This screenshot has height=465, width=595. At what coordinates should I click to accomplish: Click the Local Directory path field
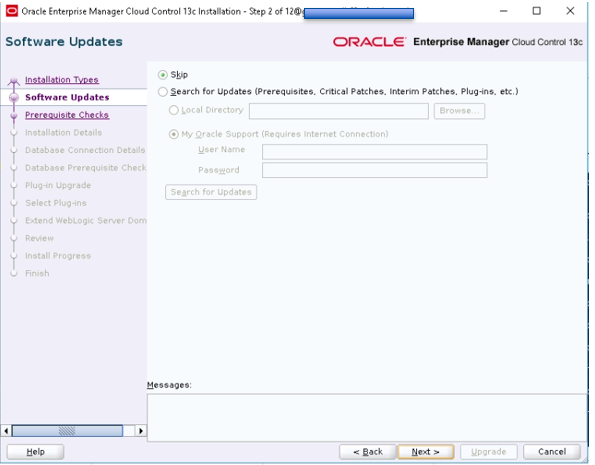(338, 111)
